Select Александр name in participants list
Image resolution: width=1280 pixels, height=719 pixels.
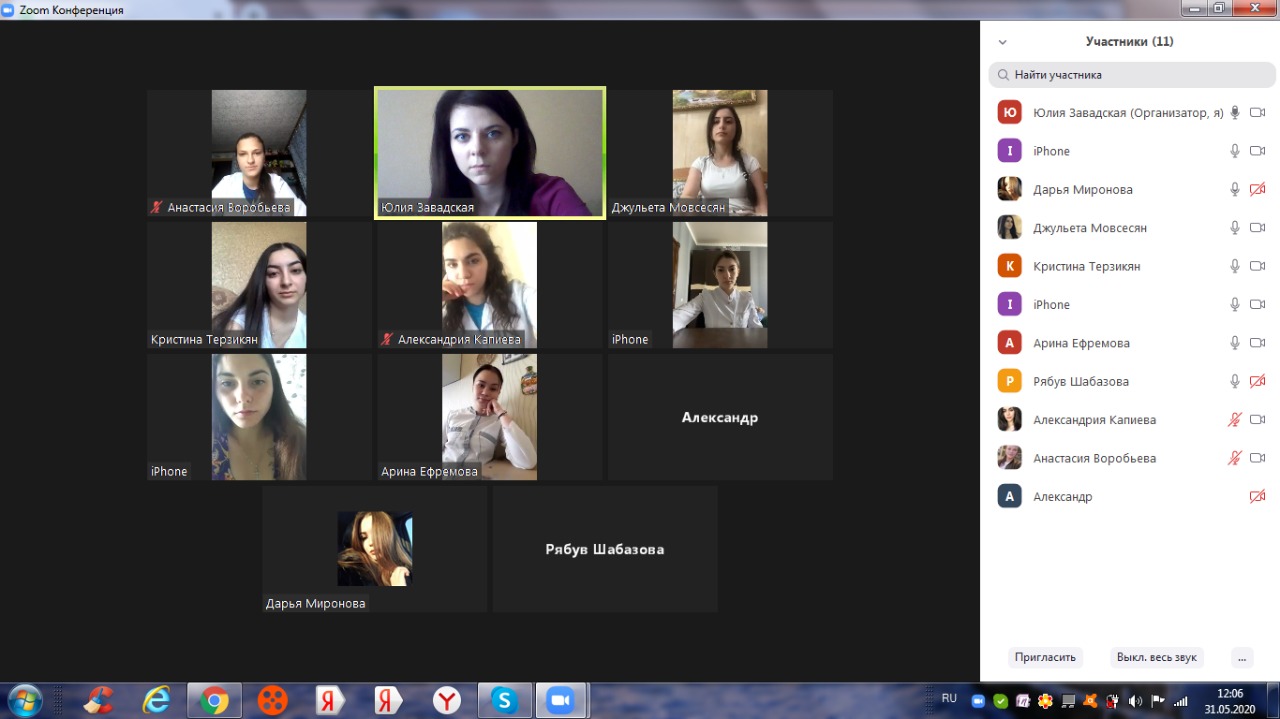click(x=1062, y=496)
